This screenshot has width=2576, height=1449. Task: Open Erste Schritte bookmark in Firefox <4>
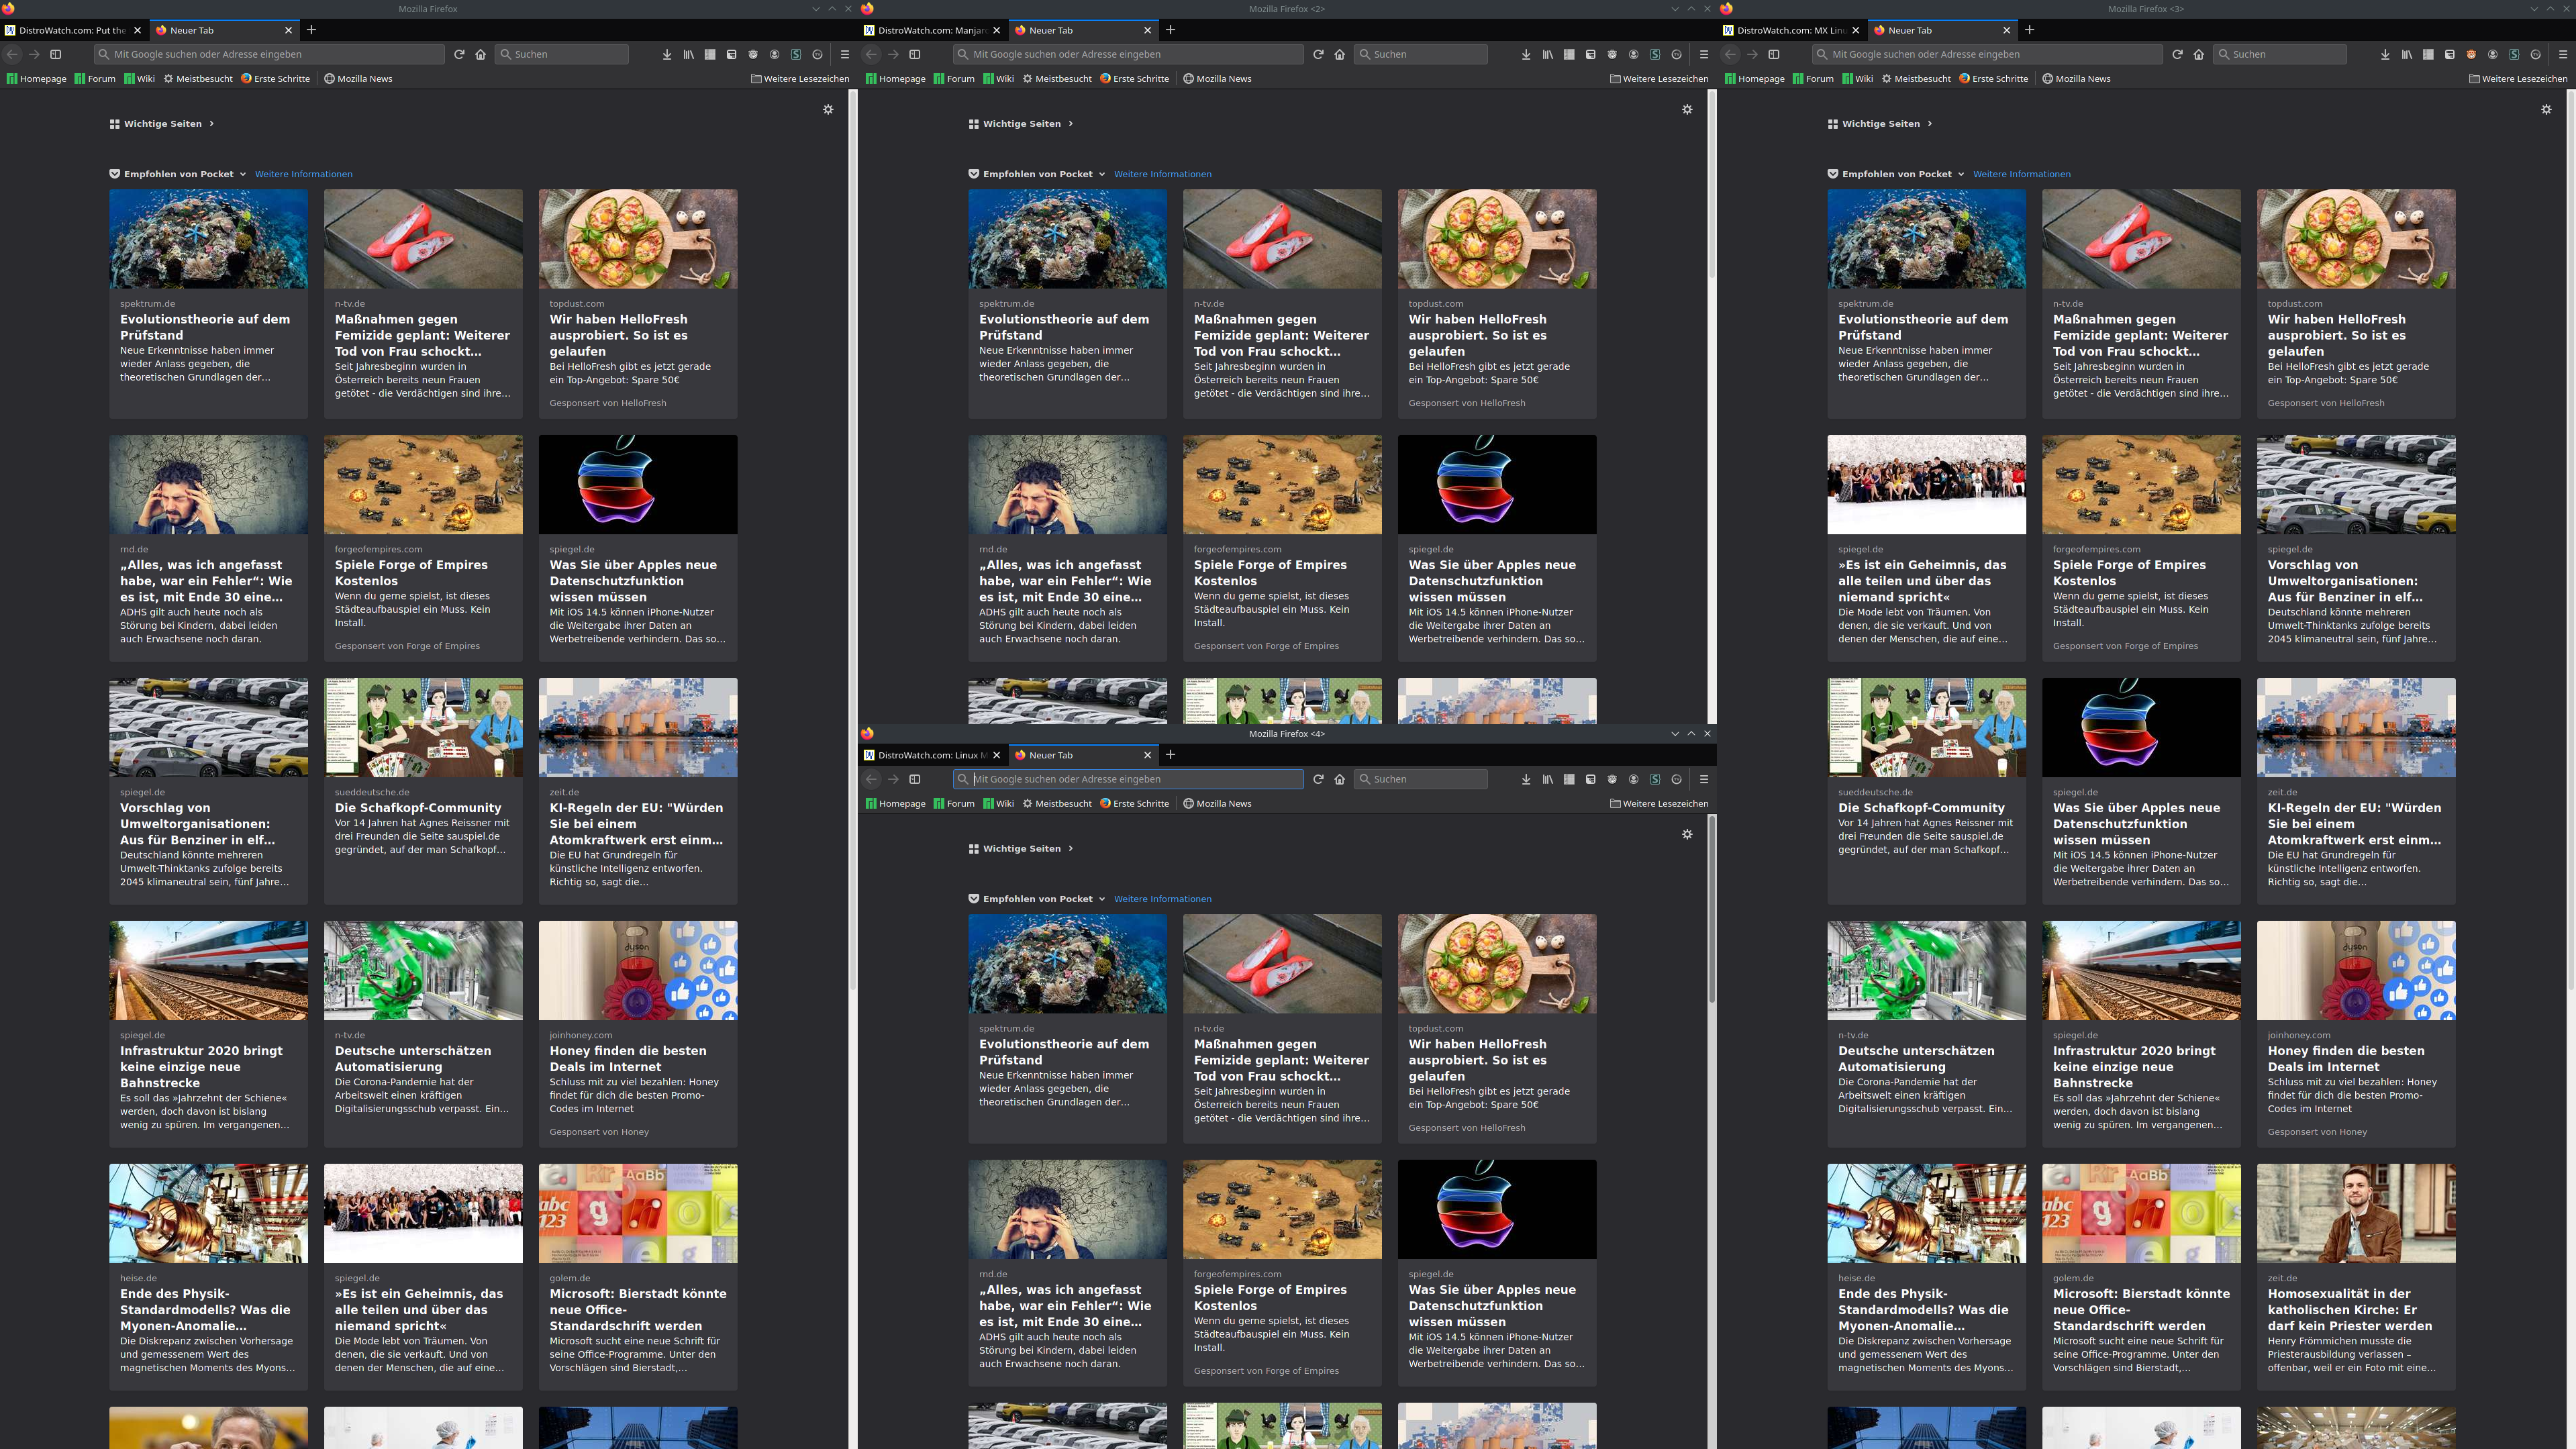point(1134,804)
